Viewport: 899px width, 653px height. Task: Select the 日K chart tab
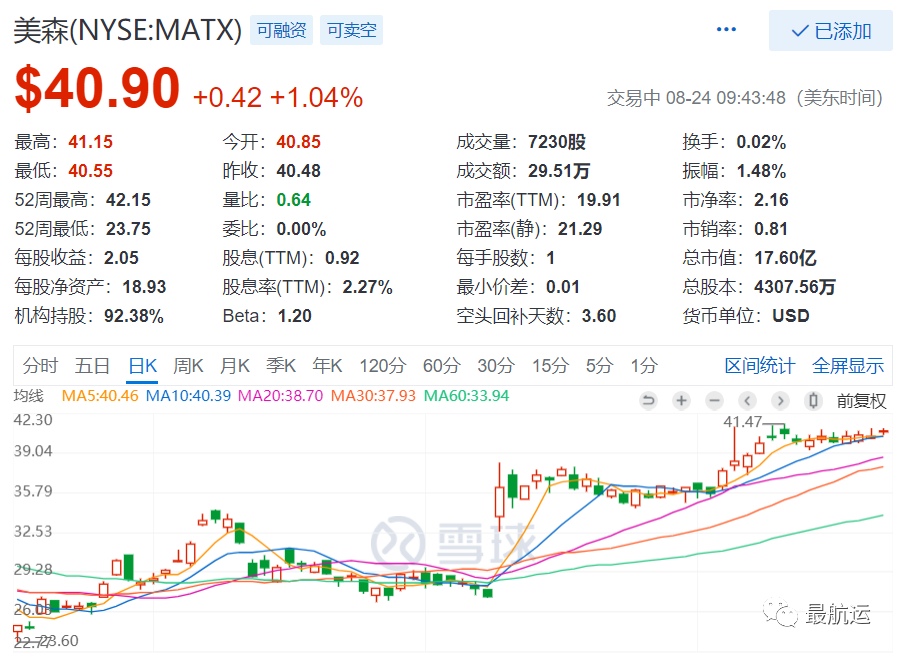(143, 365)
